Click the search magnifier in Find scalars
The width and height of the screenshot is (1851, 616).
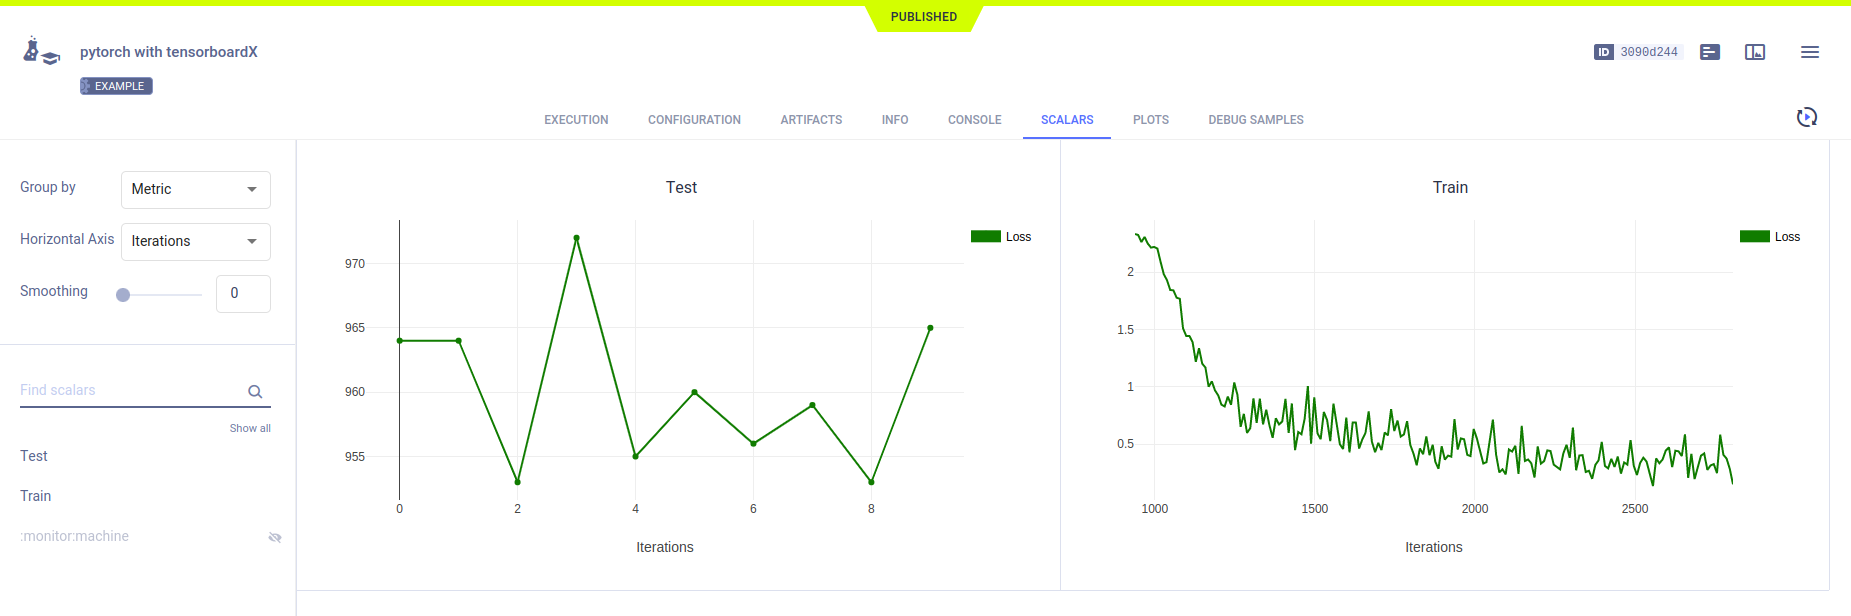(255, 392)
